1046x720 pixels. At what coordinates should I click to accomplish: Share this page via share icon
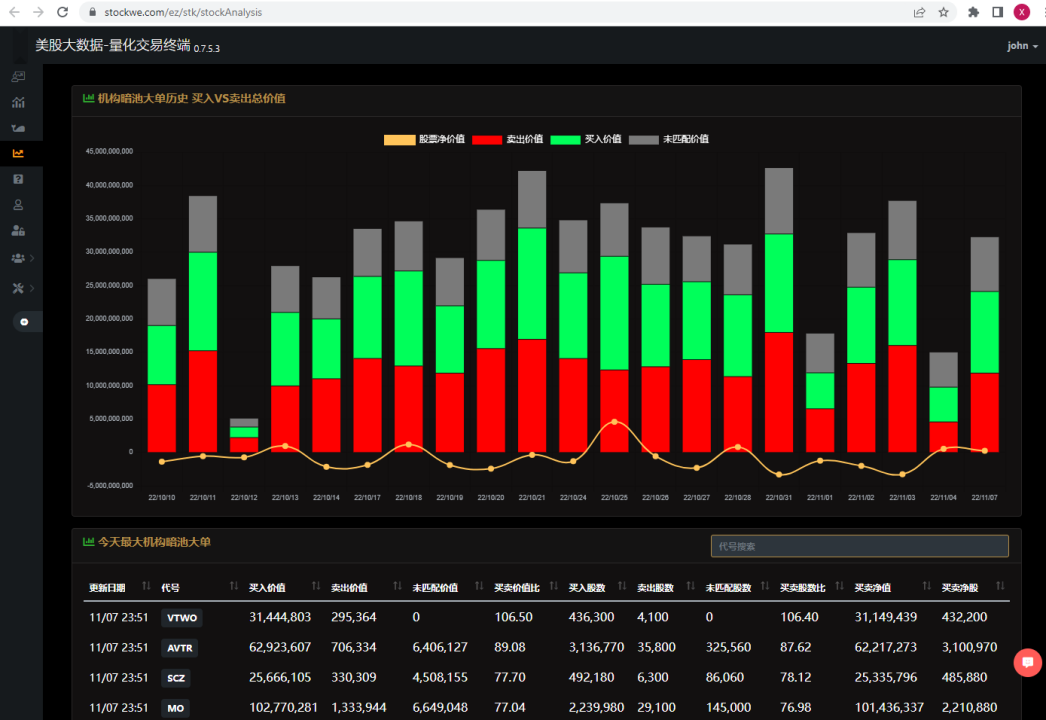(919, 12)
